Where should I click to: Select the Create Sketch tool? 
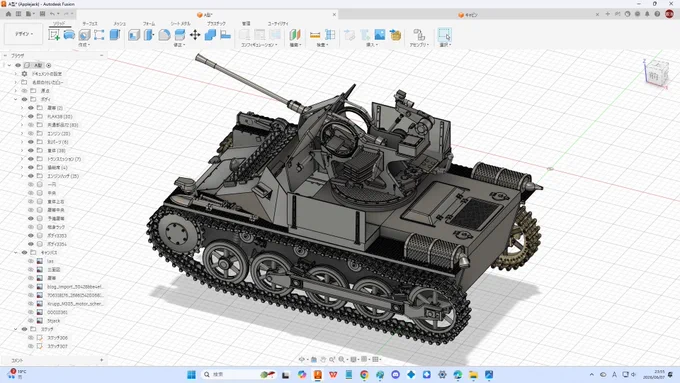tap(54, 35)
